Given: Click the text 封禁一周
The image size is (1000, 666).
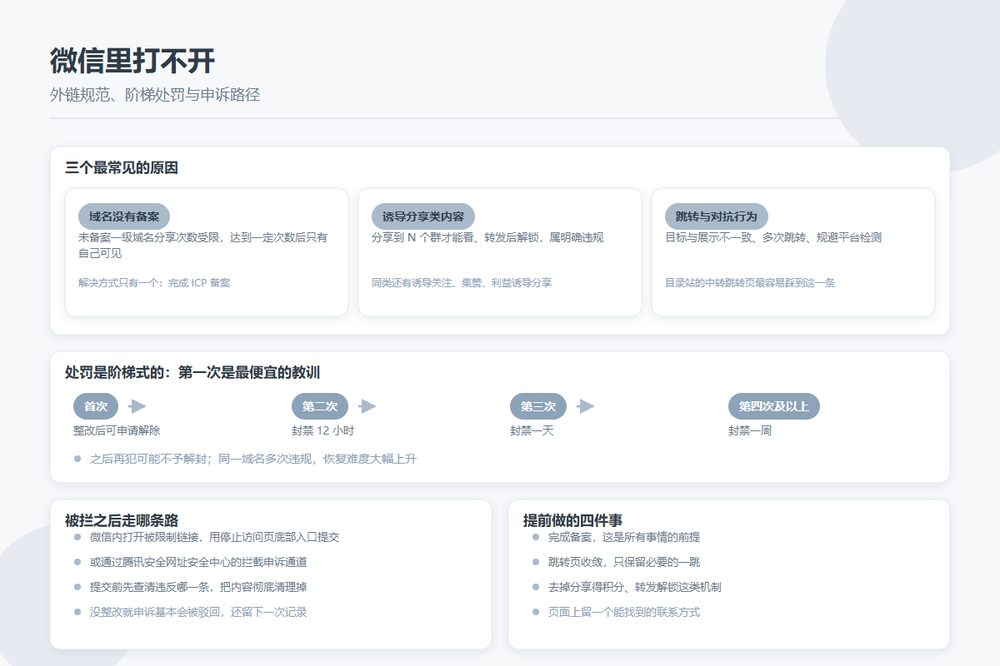Looking at the screenshot, I should (x=750, y=431).
